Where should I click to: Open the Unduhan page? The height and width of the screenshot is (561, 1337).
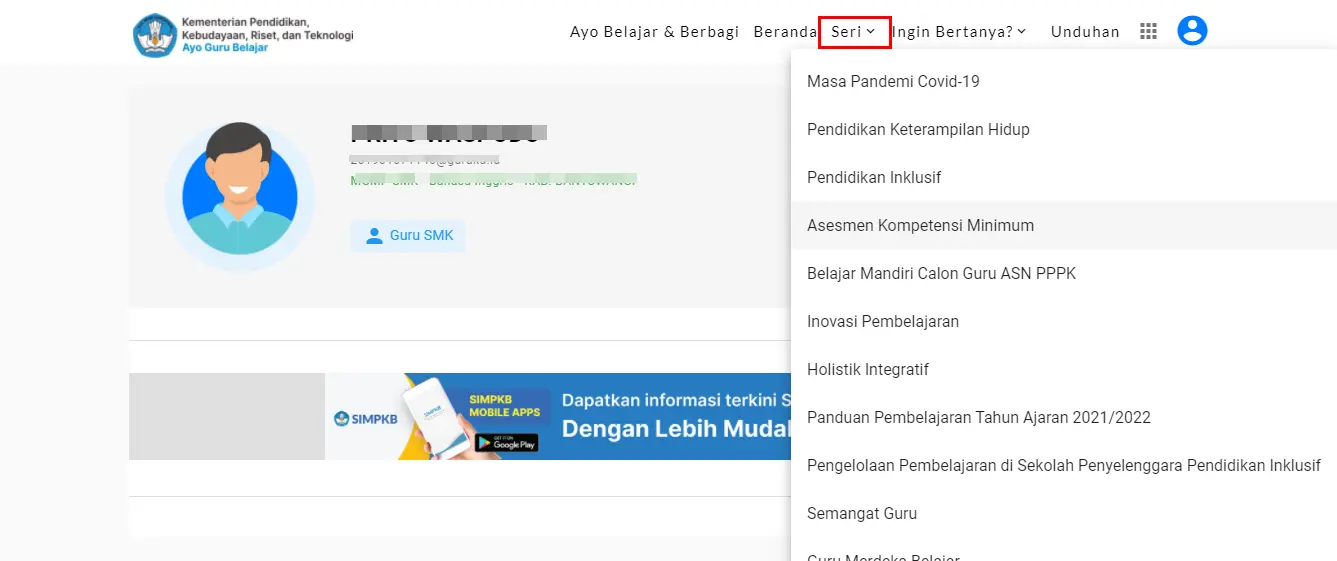tap(1085, 32)
